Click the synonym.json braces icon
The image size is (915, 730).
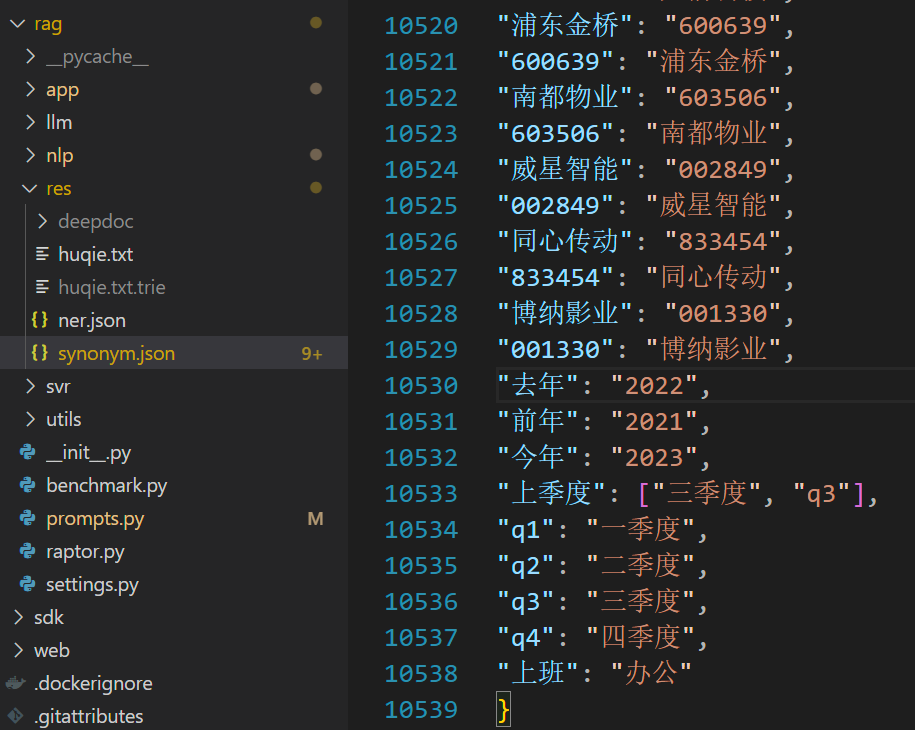click(40, 353)
